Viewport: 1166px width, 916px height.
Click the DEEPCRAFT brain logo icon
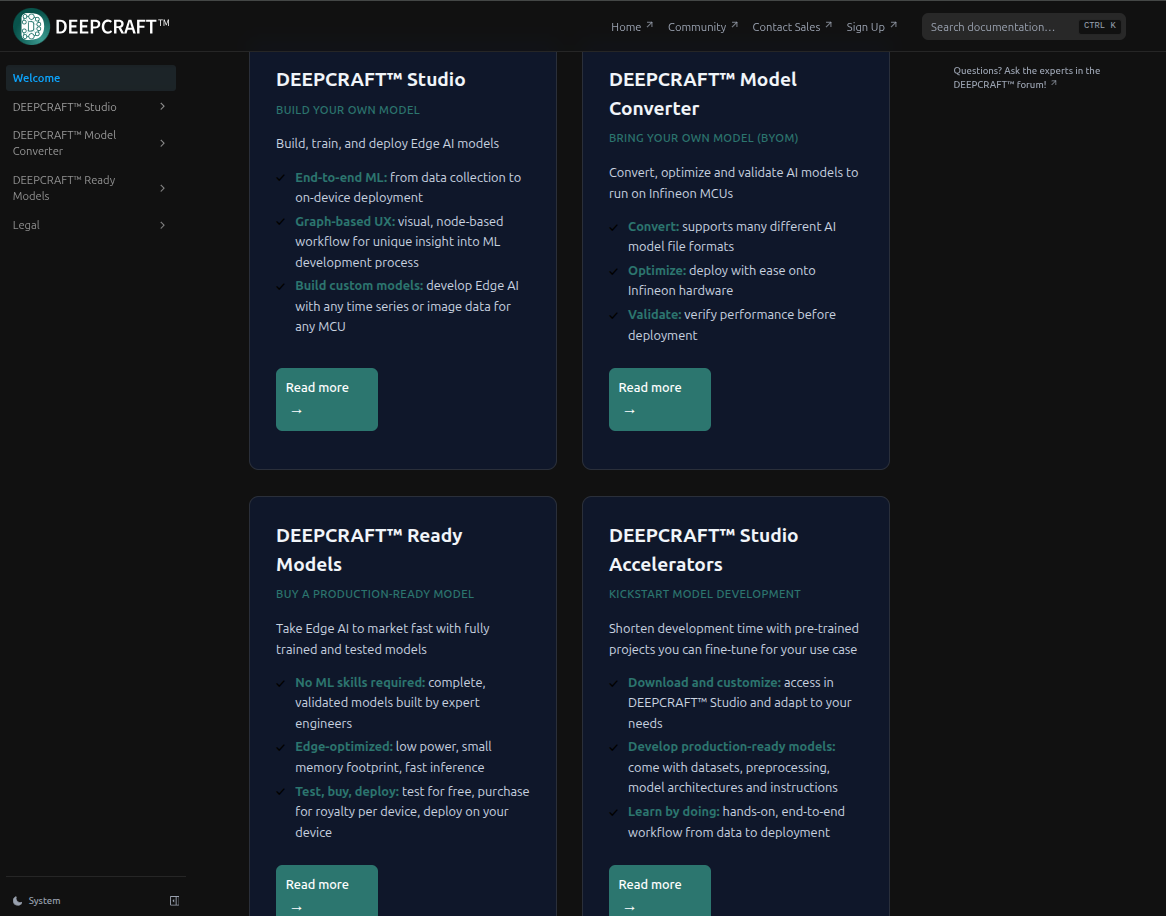coord(31,27)
